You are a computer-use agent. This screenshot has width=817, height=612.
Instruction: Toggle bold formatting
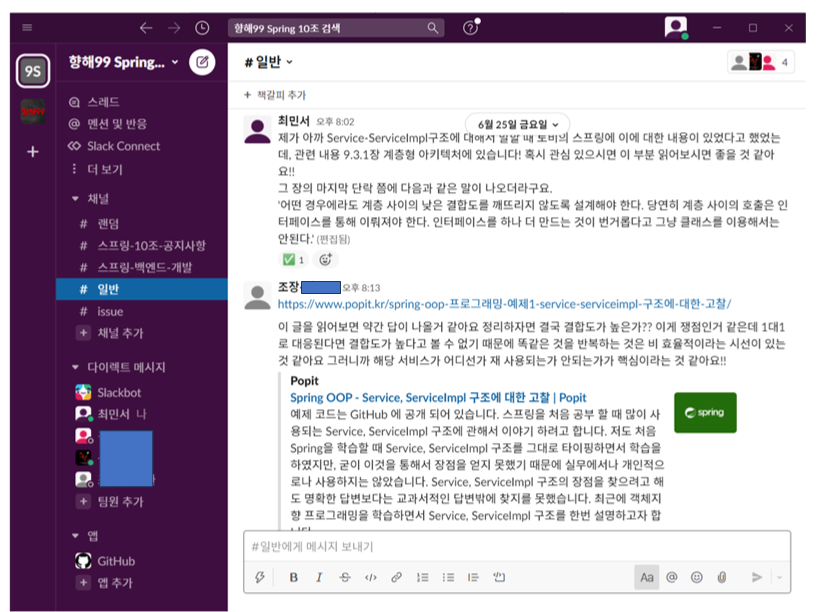pos(294,577)
